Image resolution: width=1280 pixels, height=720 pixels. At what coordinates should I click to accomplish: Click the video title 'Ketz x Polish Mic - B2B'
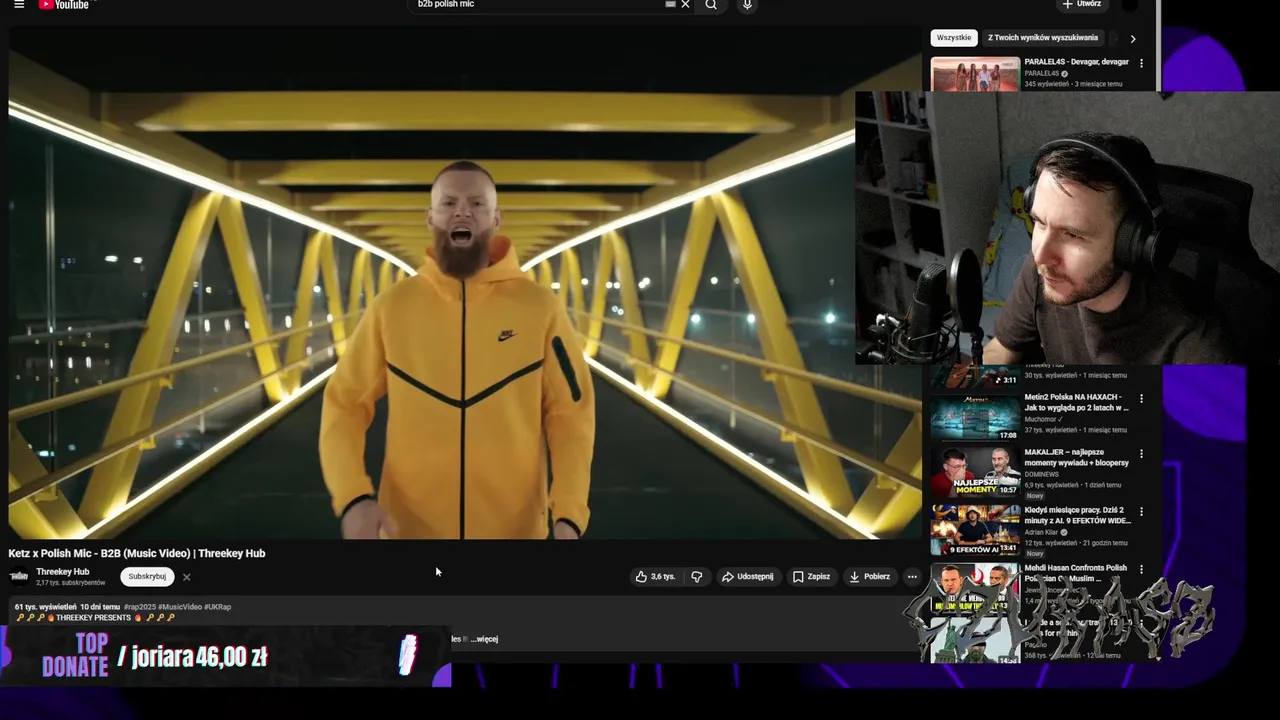pos(136,553)
